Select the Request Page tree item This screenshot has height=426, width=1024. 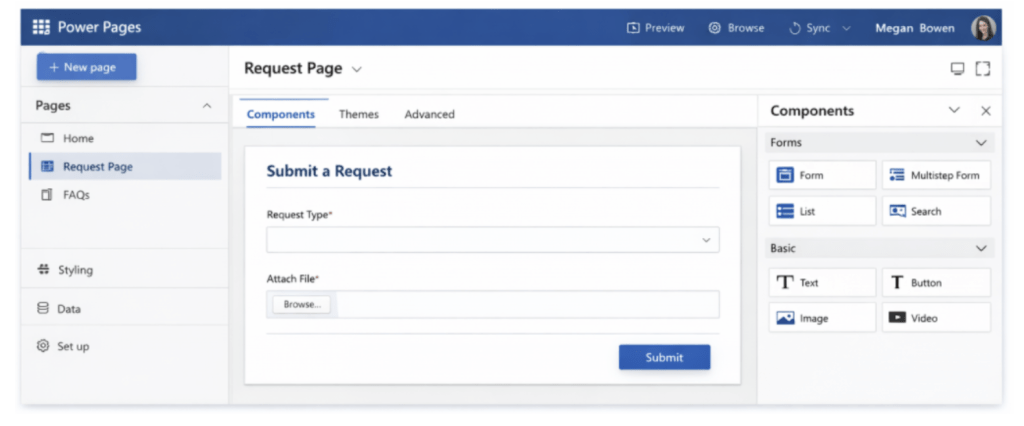coord(125,167)
